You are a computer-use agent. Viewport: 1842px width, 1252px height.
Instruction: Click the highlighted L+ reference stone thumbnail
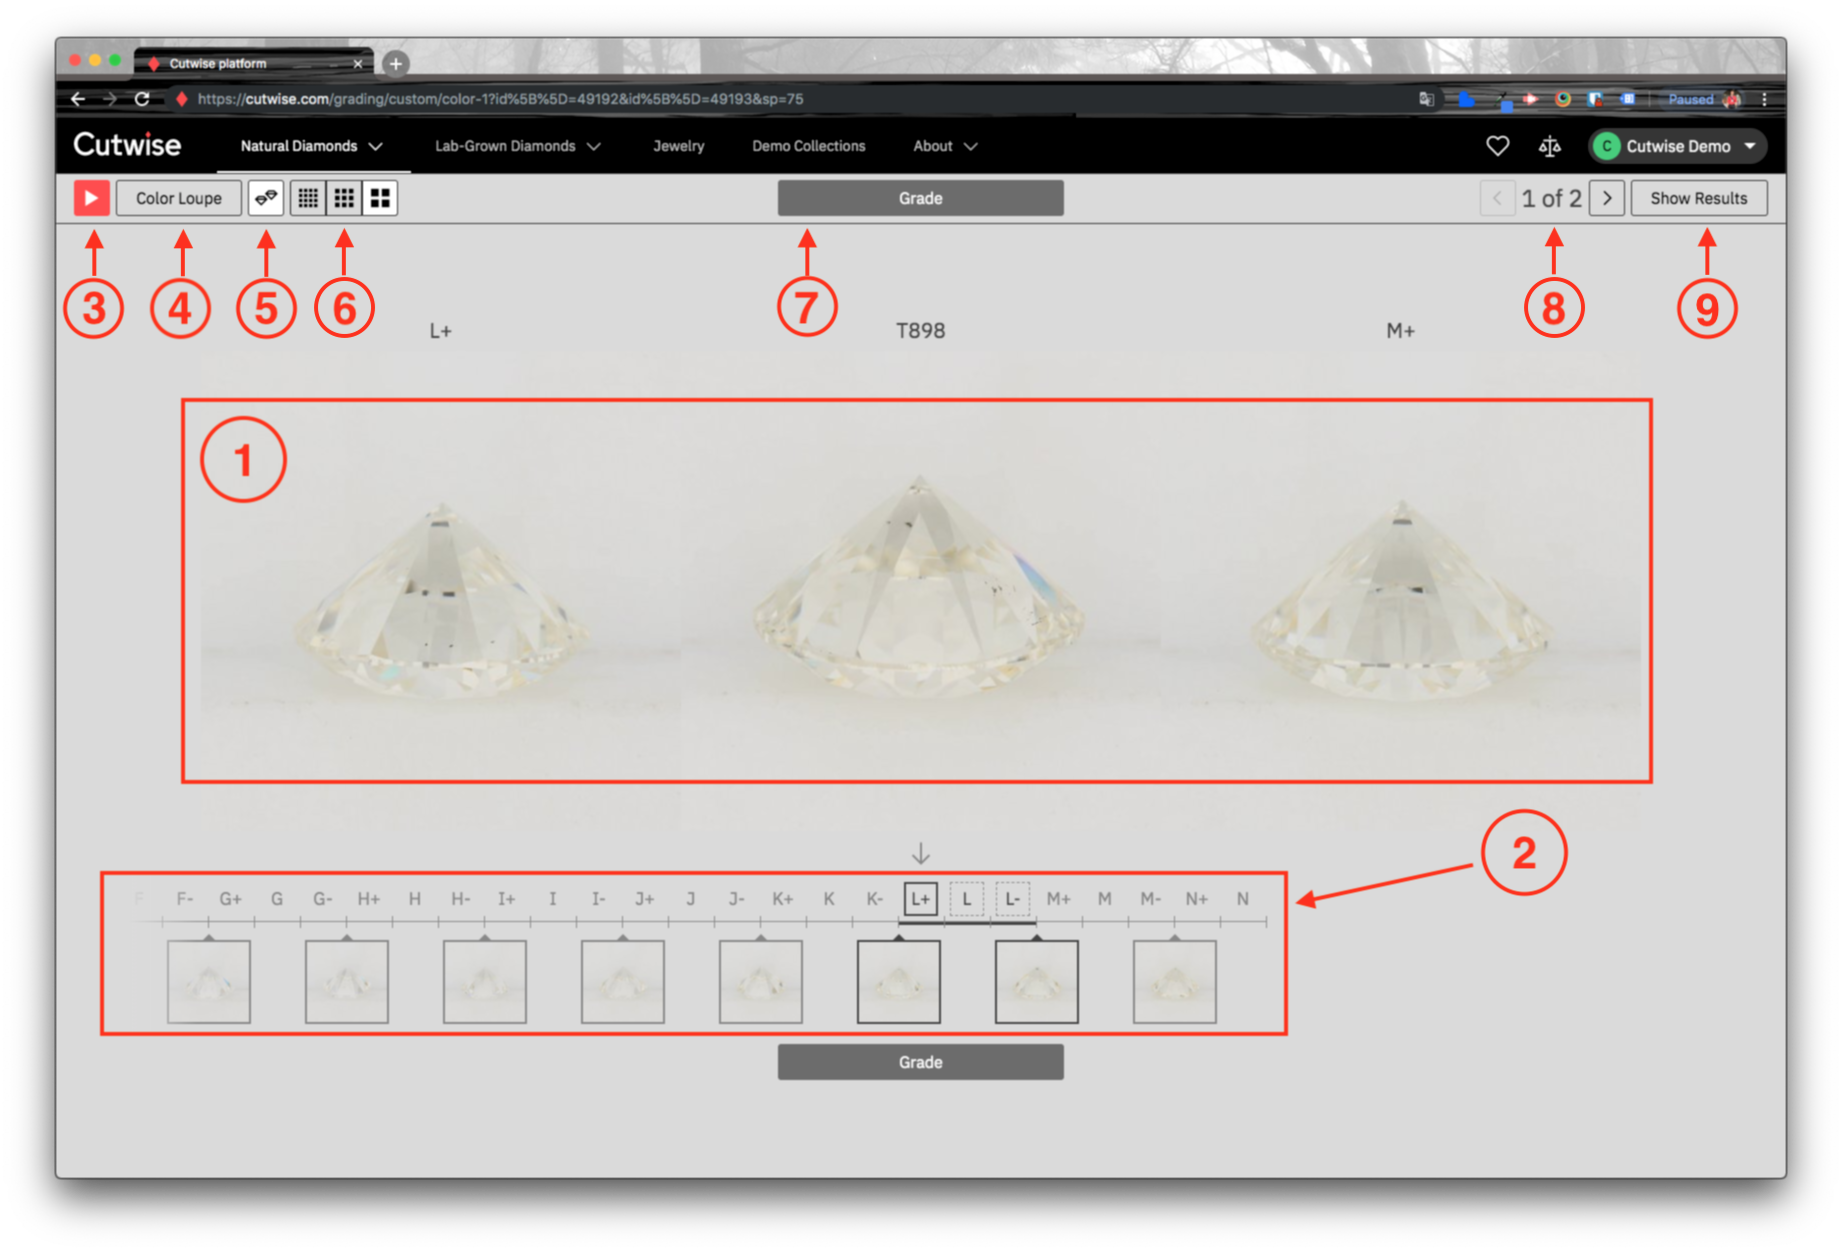coord(899,981)
